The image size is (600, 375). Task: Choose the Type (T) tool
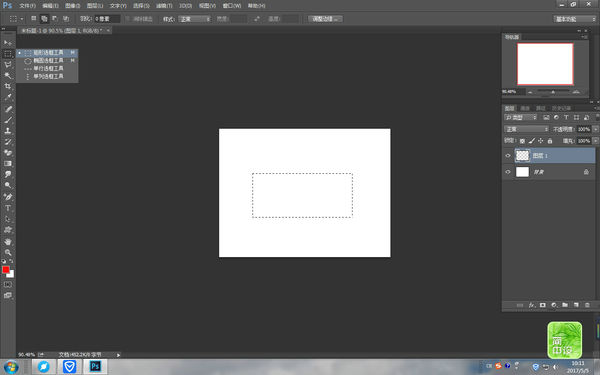8,208
